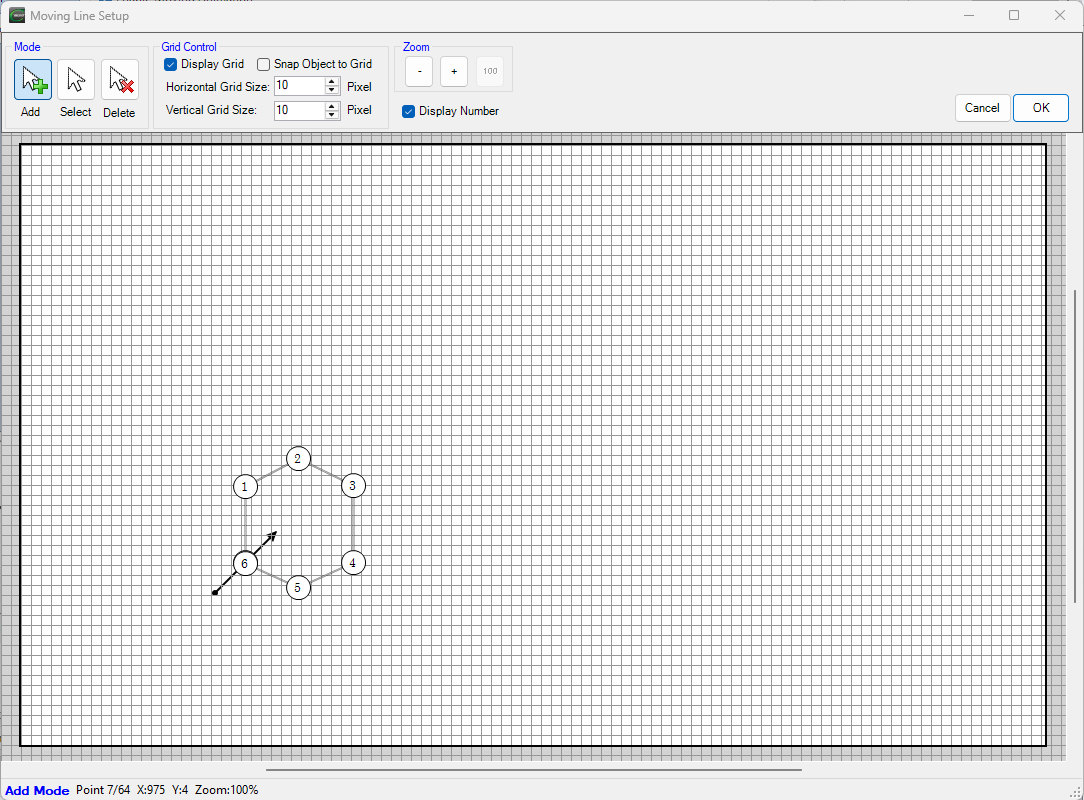Activate the Delete mode tool
The width and height of the screenshot is (1084, 800).
pyautogui.click(x=120, y=80)
